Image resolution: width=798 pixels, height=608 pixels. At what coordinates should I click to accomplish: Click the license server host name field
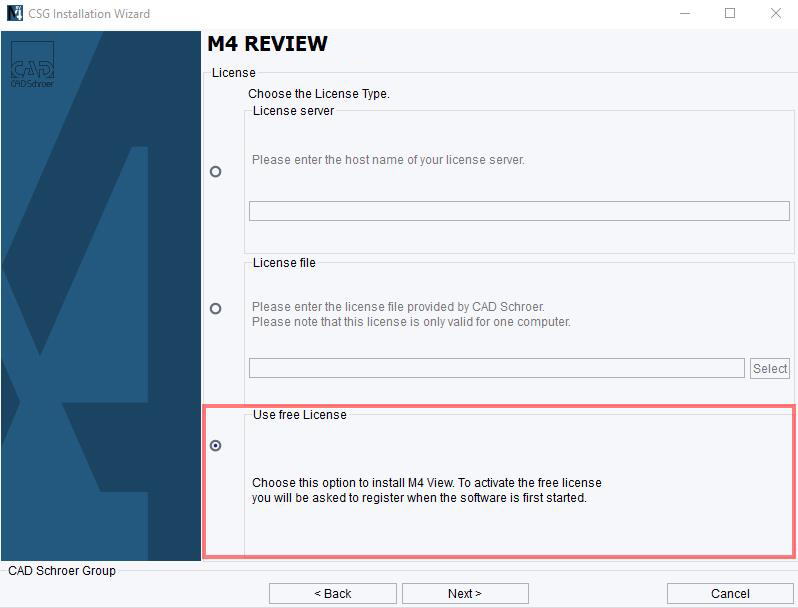[519, 211]
